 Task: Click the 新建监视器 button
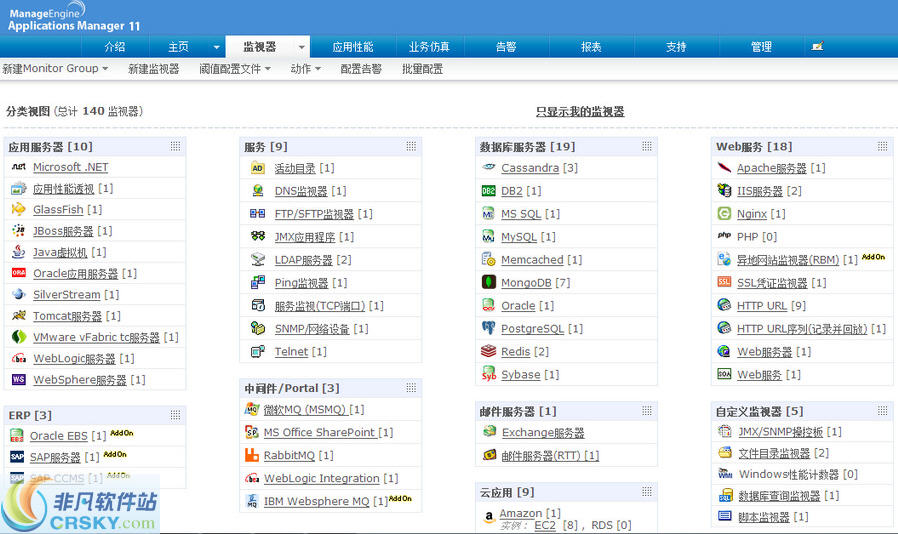pos(153,69)
